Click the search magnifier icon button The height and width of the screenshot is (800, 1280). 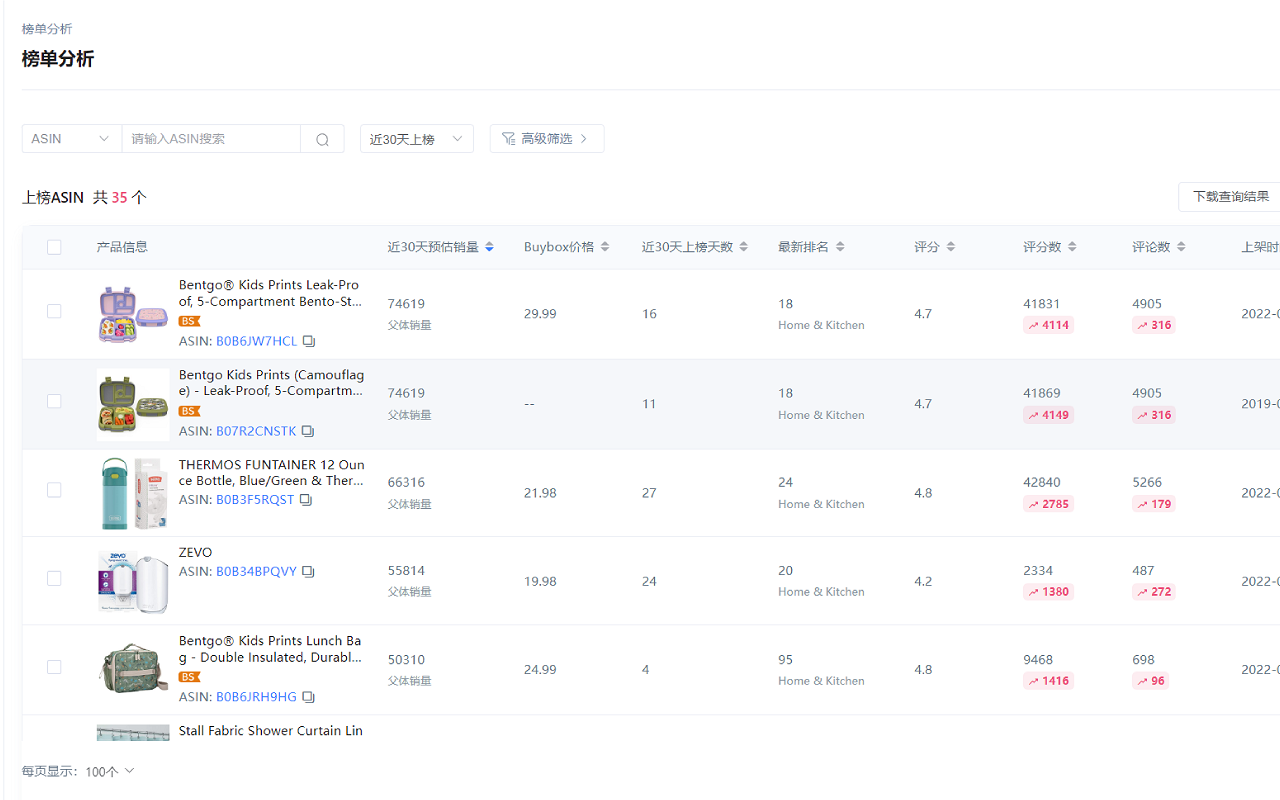point(322,139)
